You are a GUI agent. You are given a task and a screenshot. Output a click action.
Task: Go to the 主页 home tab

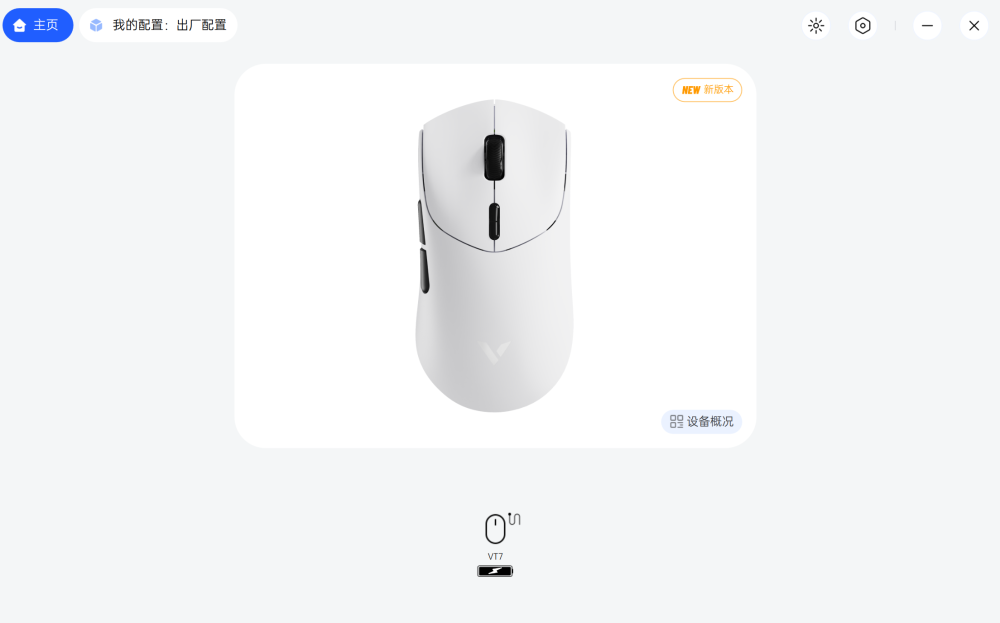click(38, 25)
